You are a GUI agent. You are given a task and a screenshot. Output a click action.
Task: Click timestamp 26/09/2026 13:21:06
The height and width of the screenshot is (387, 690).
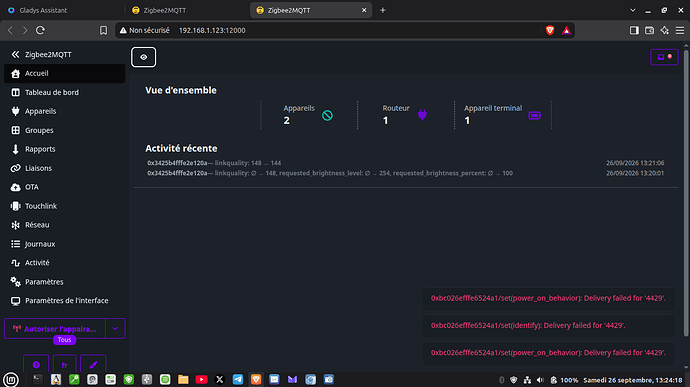point(635,163)
